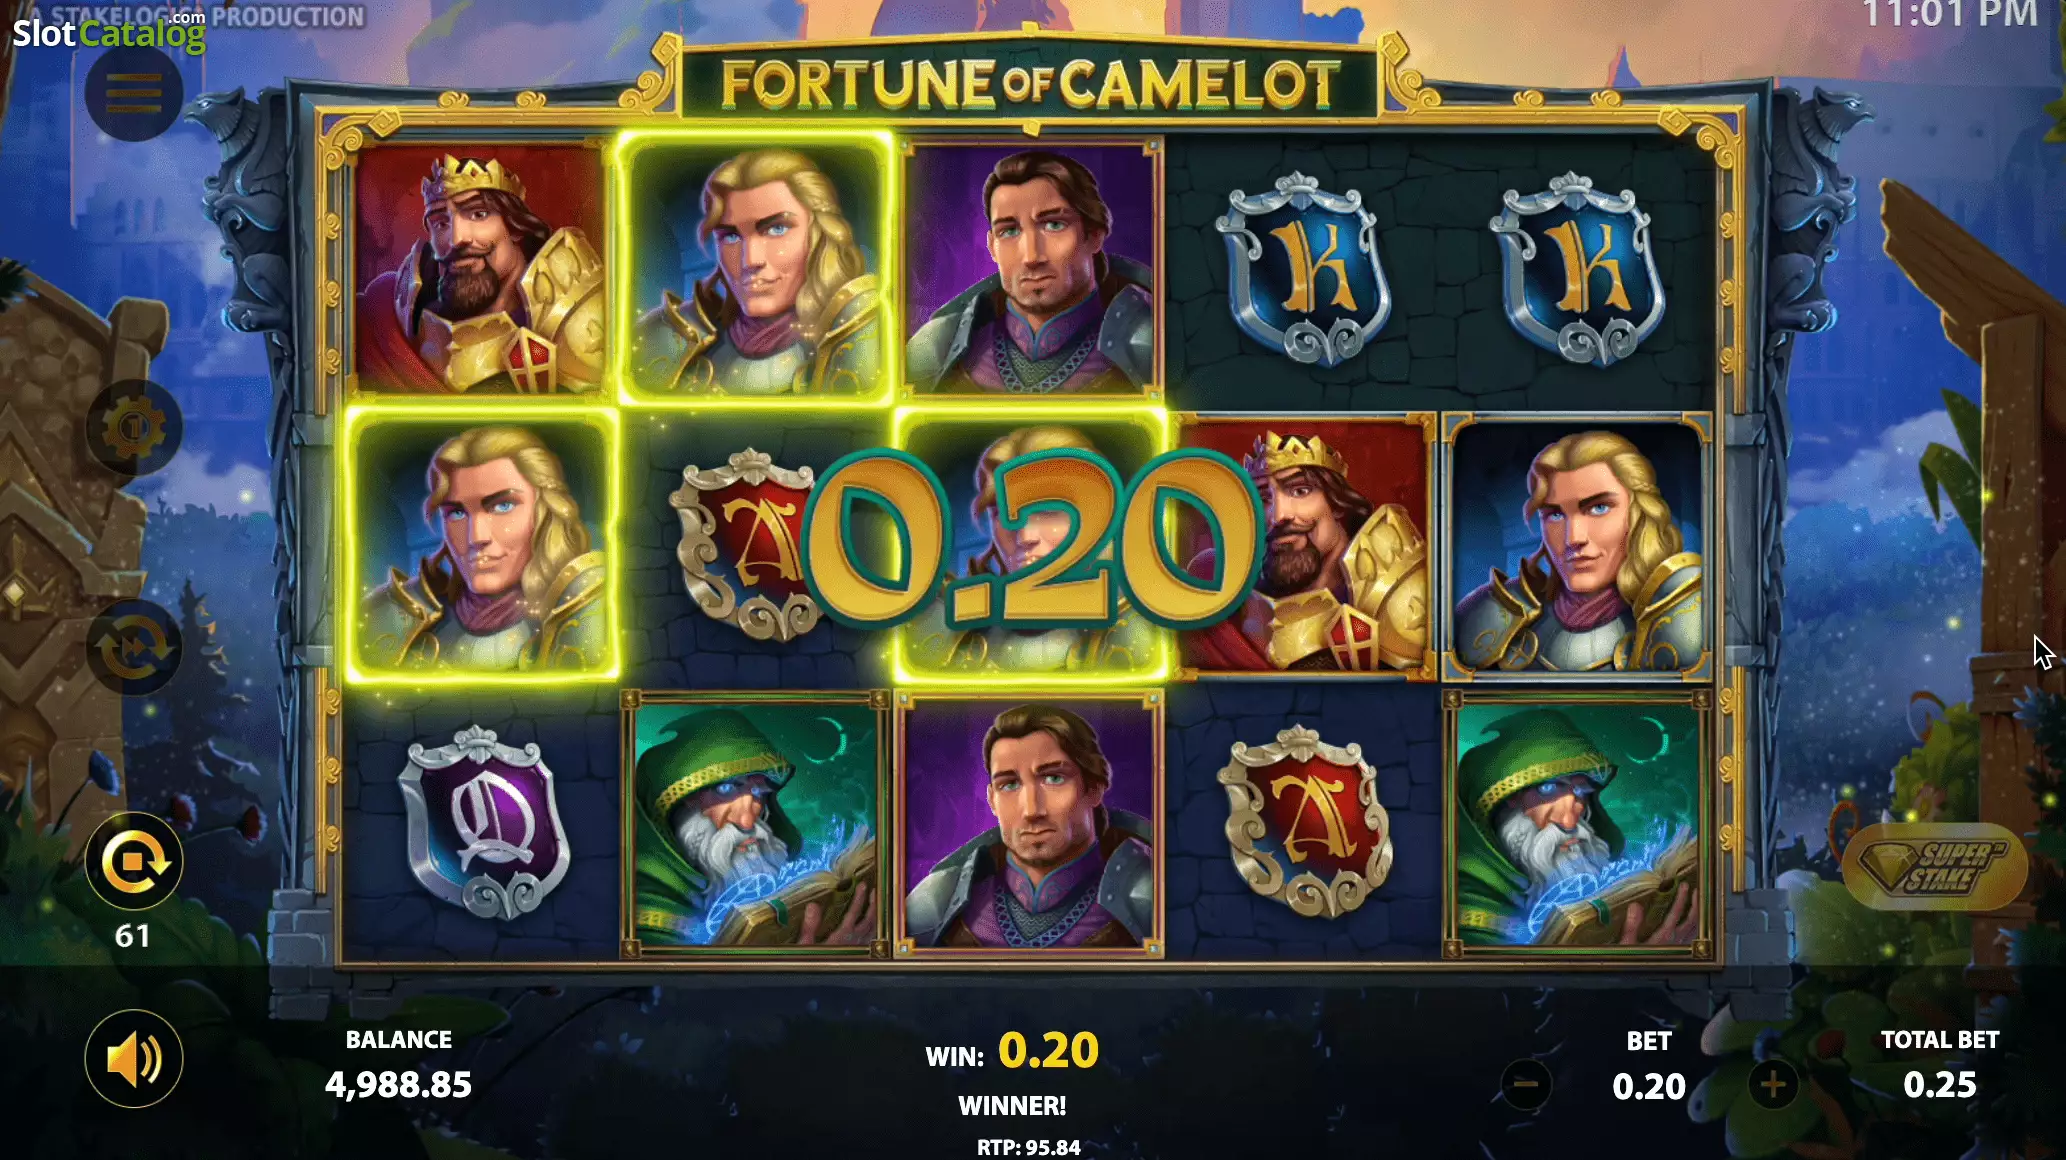
Task: Select the purple Q shield symbol
Action: click(x=483, y=823)
